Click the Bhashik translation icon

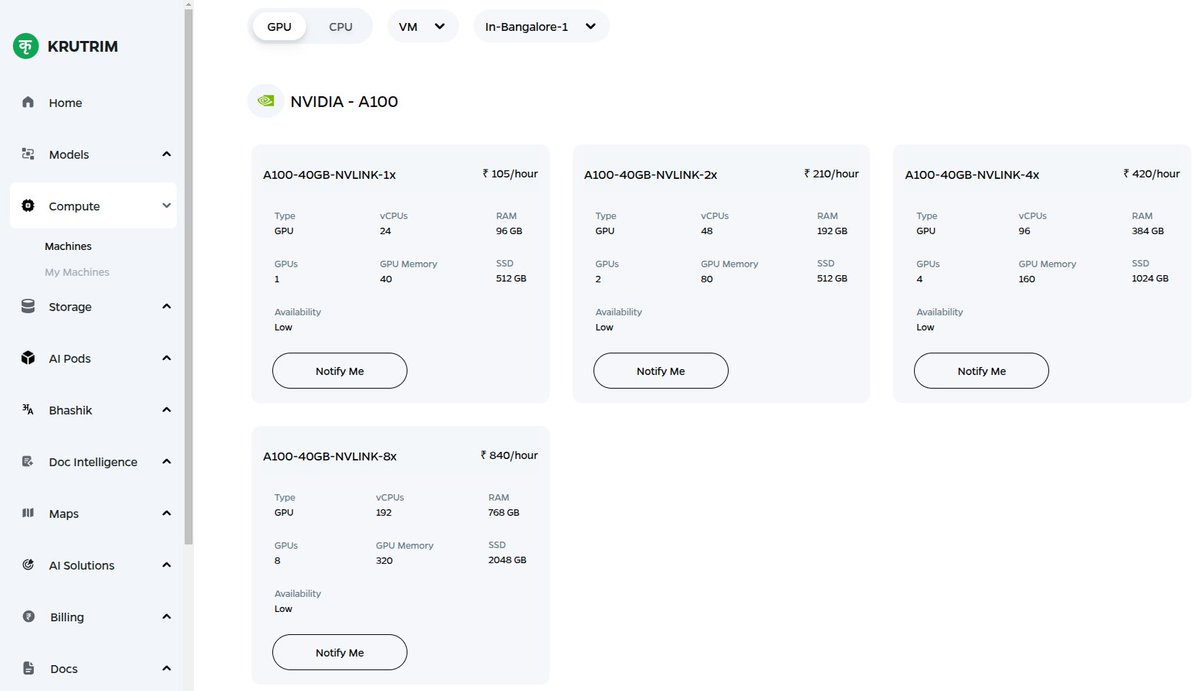pyautogui.click(x=28, y=410)
